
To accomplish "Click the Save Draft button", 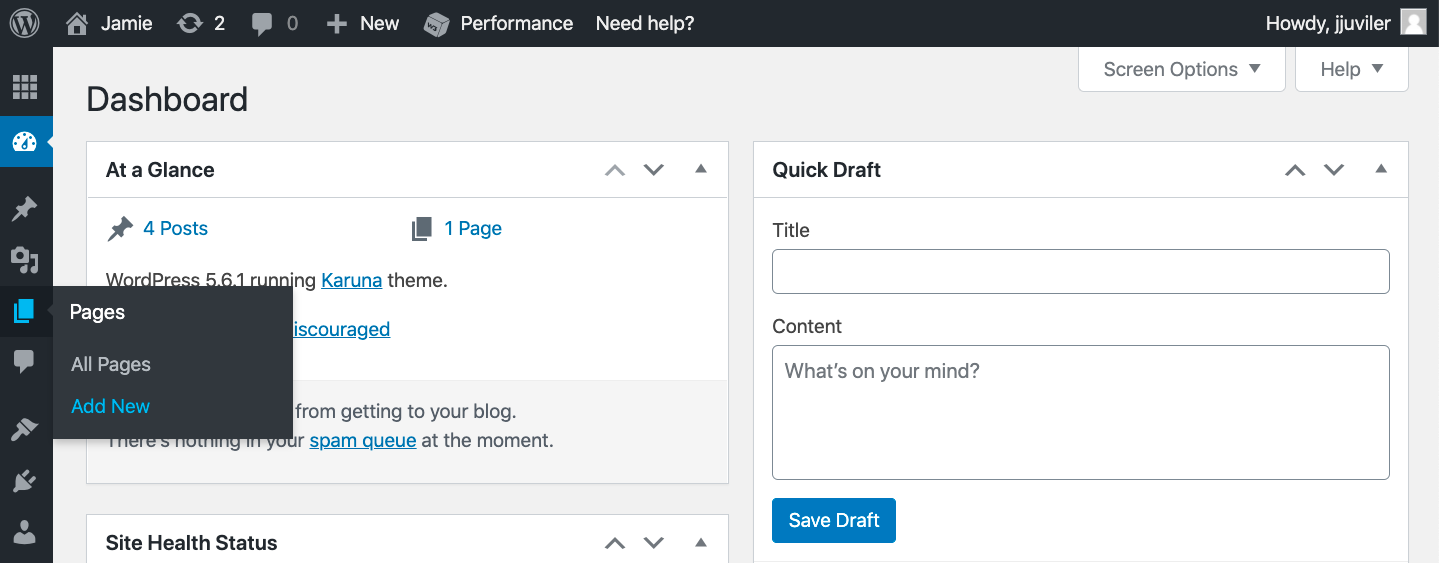I will [x=833, y=520].
